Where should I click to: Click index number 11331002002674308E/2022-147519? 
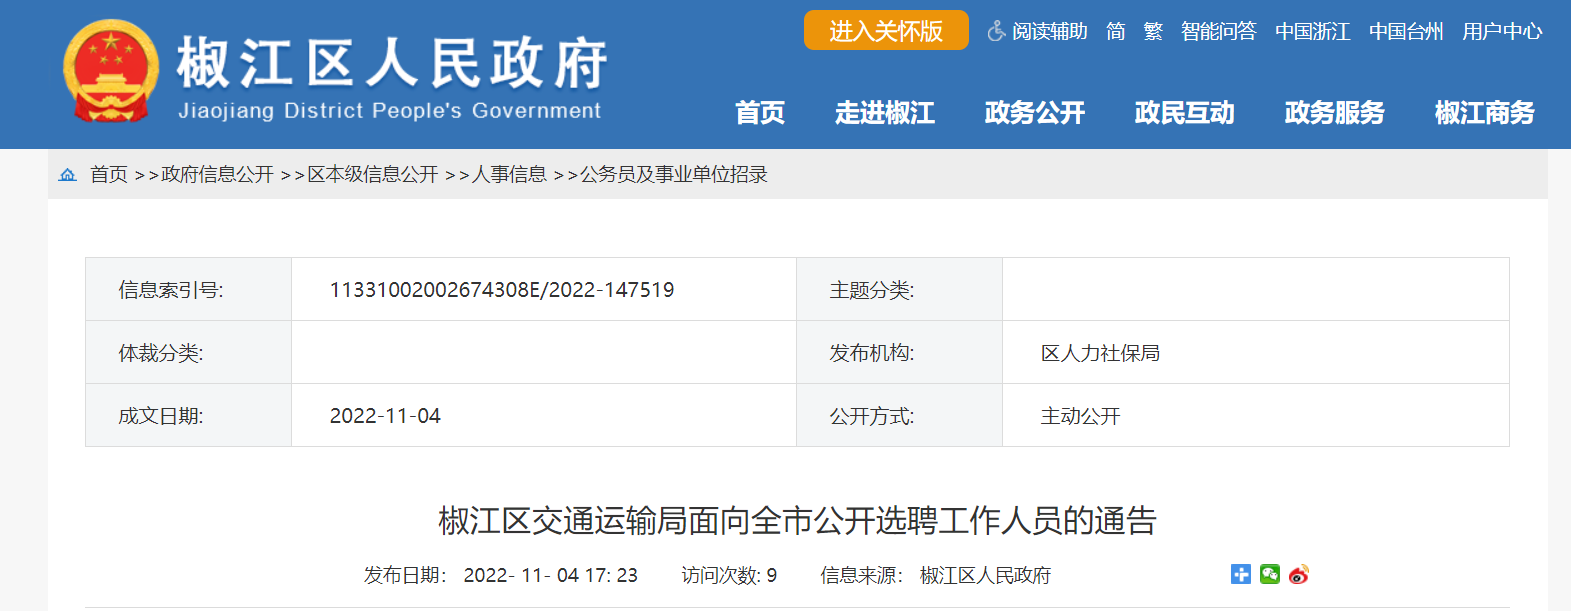[502, 290]
